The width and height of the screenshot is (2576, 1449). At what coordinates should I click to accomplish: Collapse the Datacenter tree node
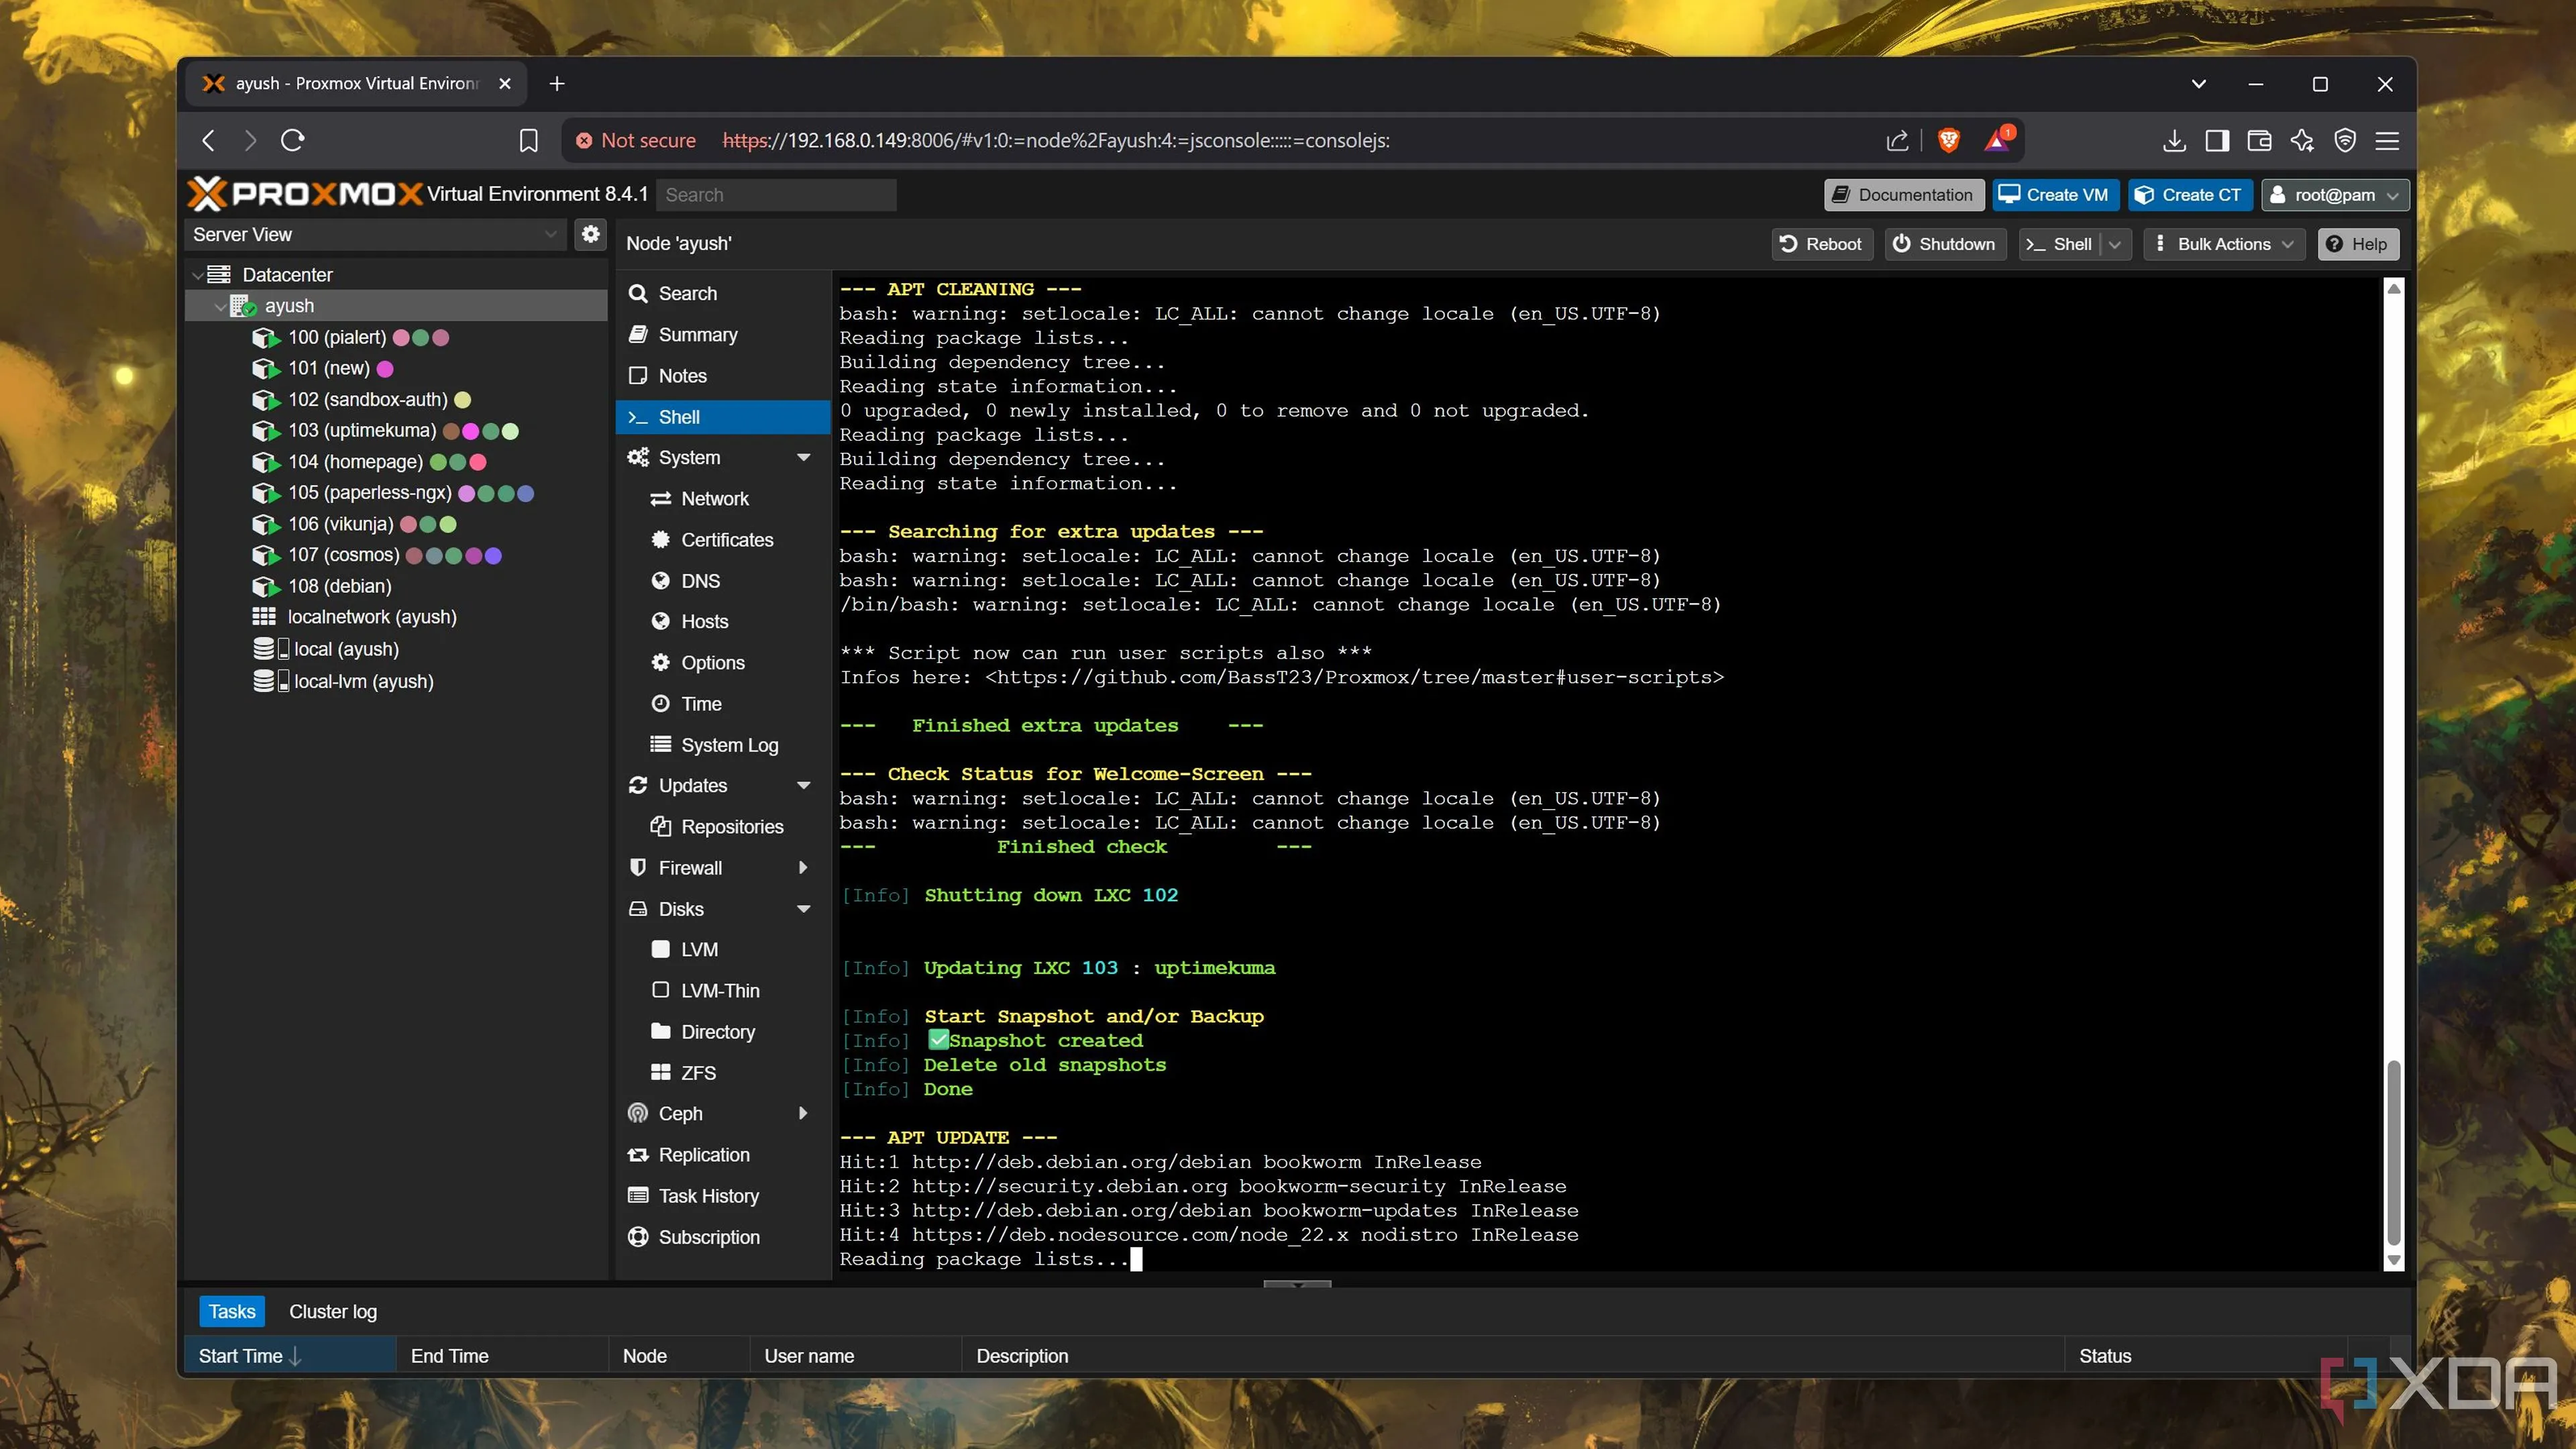pos(197,274)
